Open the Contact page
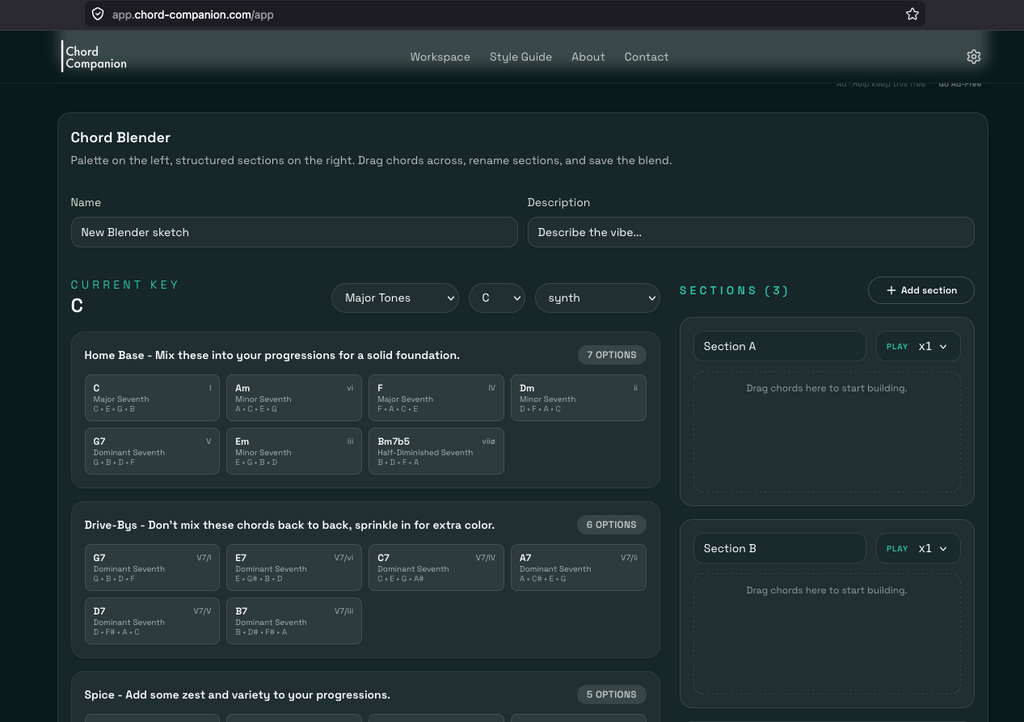 tap(646, 57)
